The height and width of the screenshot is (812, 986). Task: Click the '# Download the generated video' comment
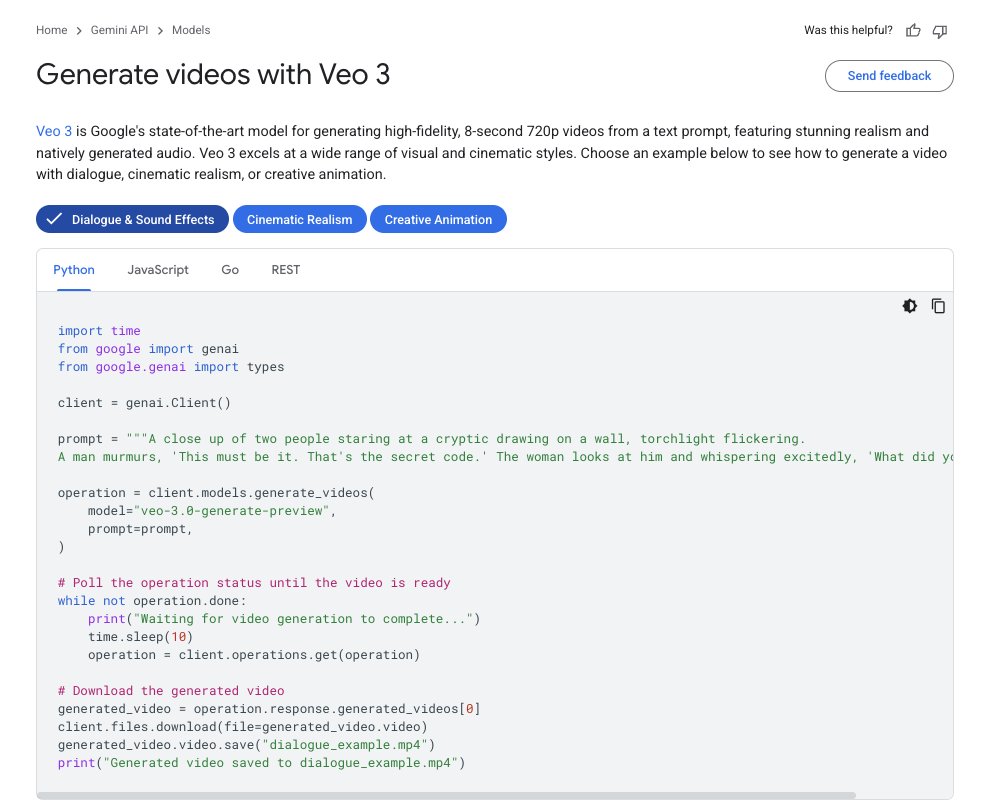171,691
